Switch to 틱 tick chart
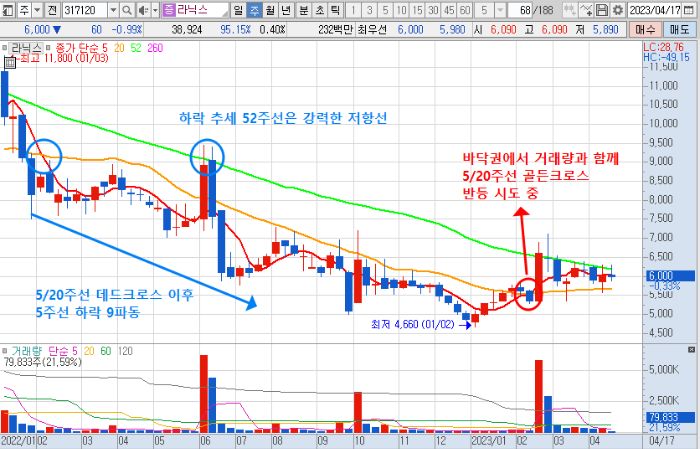The image size is (700, 449). tap(336, 9)
